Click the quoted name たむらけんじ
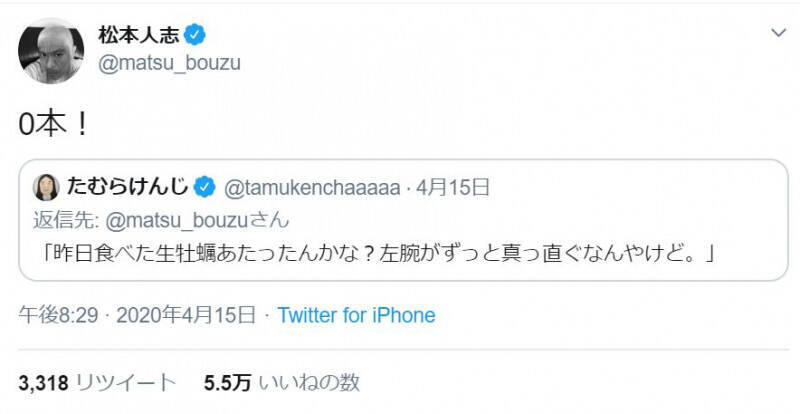The height and width of the screenshot is (414, 800). 127,186
